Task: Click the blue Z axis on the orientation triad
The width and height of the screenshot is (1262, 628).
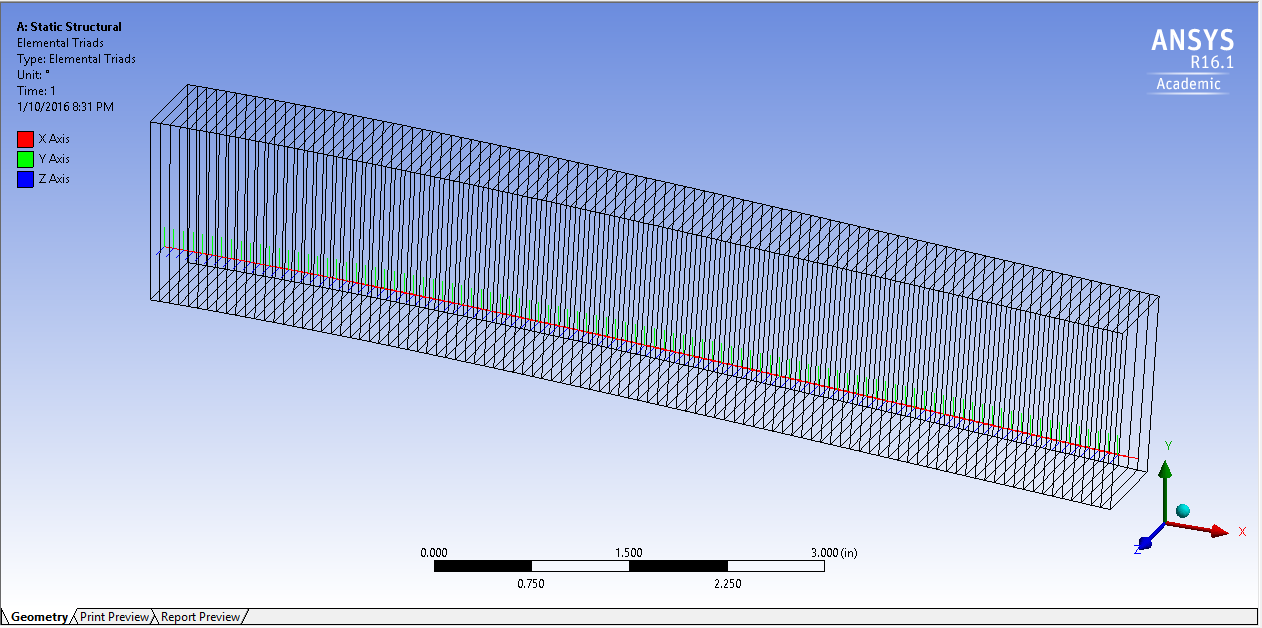Action: [1146, 541]
